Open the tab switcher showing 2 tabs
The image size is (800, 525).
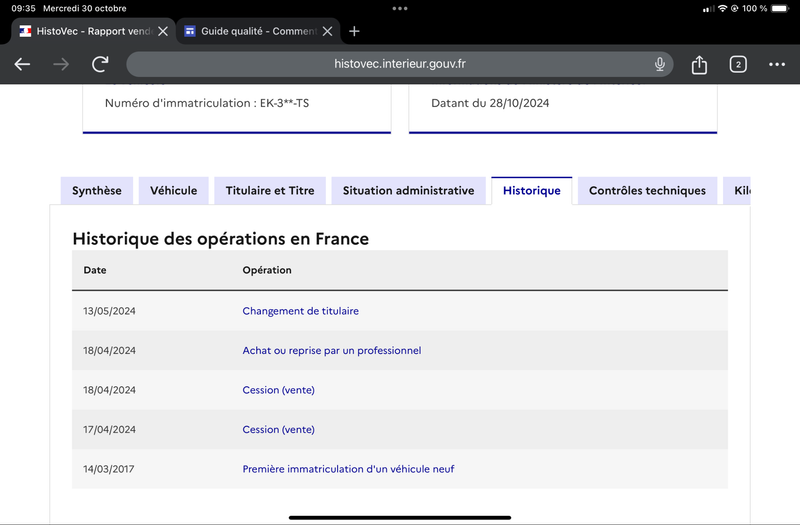click(x=738, y=64)
